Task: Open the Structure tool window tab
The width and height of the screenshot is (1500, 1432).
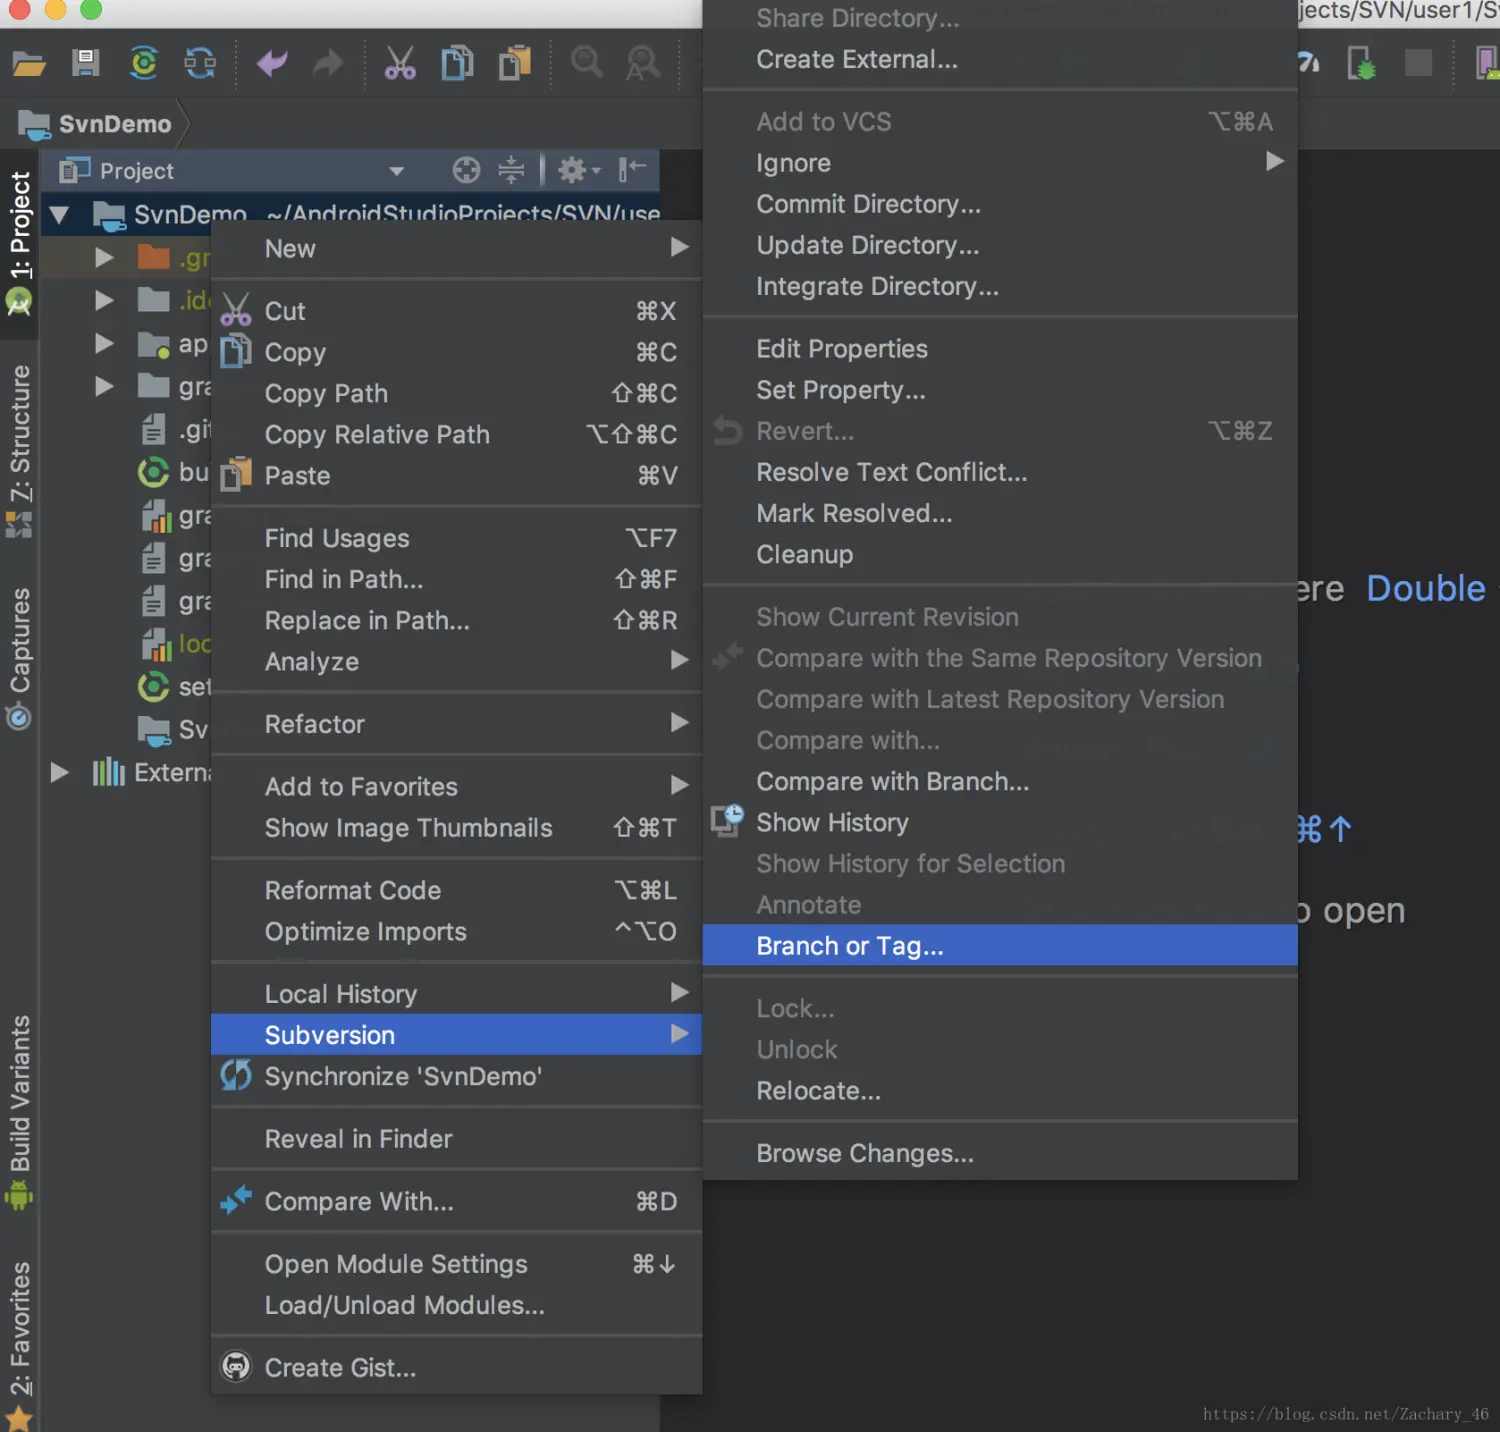Action: pyautogui.click(x=20, y=449)
